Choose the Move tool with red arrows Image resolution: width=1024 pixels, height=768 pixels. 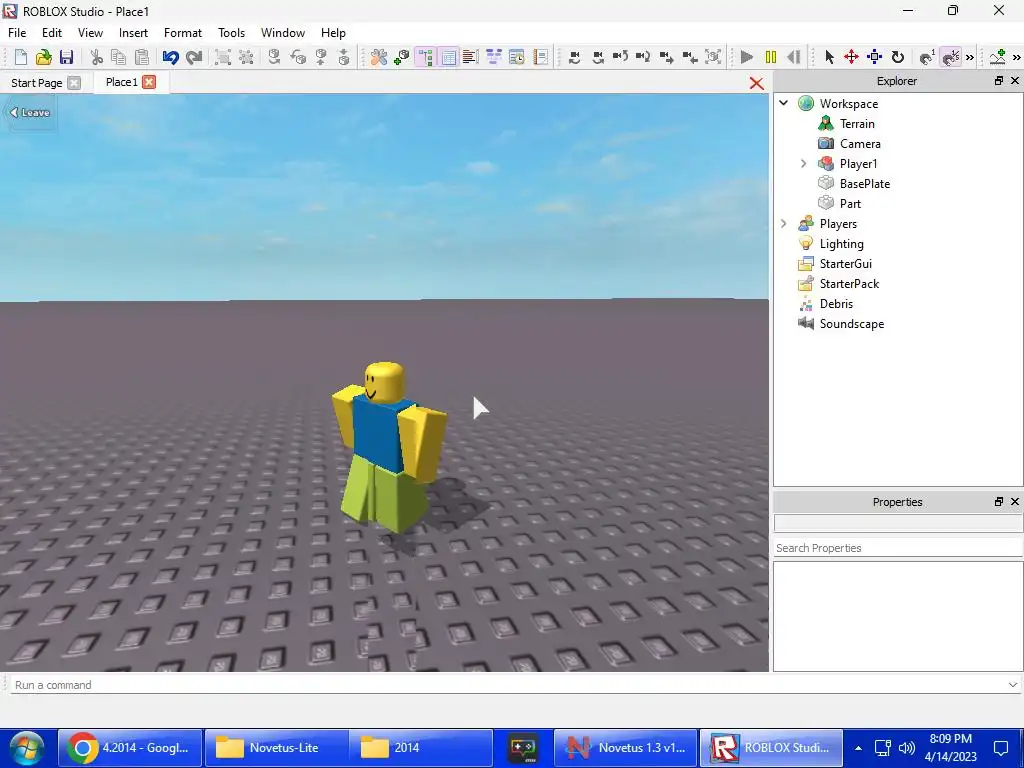coord(852,57)
